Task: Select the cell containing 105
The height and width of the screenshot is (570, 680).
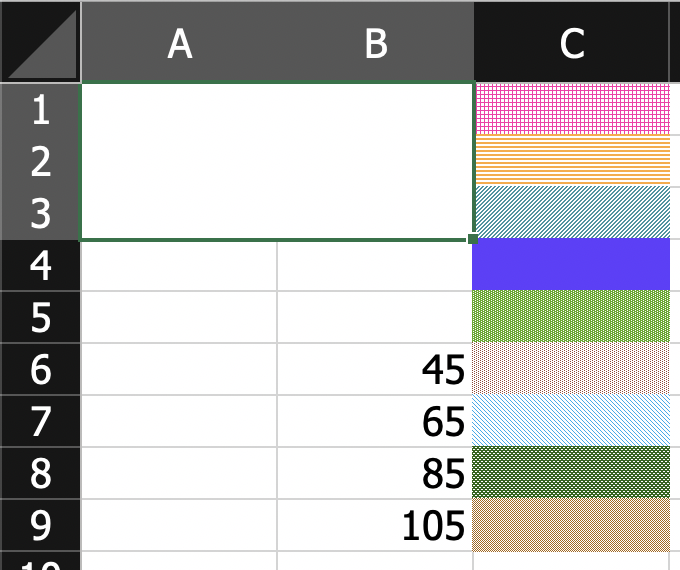Action: [375, 525]
